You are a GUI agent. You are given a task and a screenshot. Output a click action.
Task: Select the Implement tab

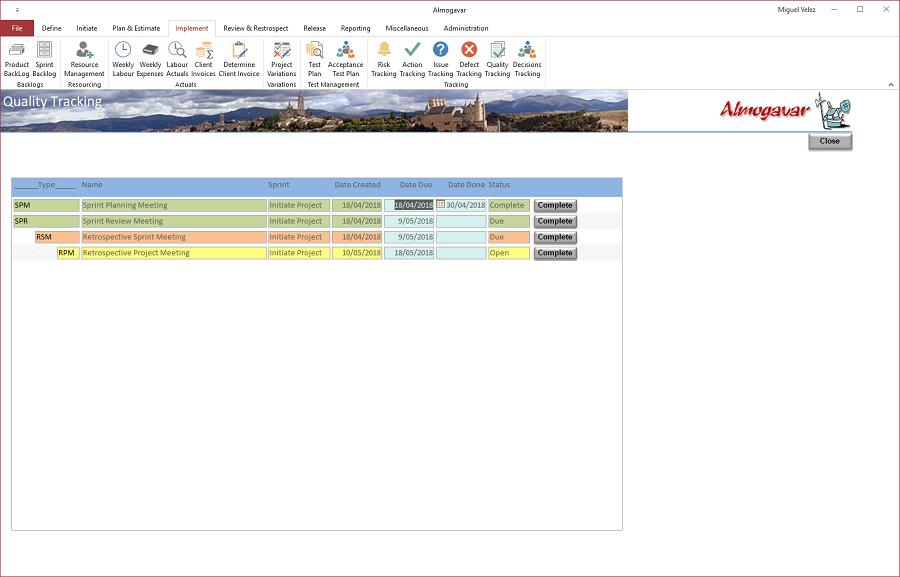point(192,28)
